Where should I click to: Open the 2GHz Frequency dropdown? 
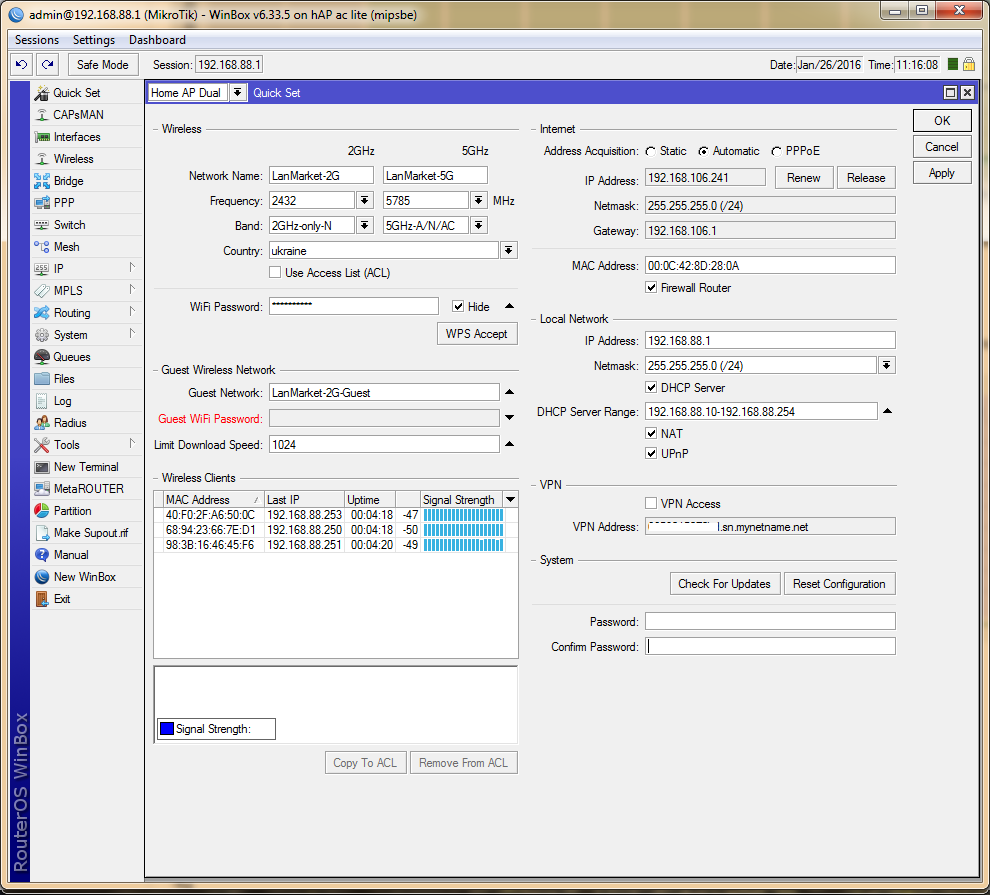[x=364, y=201]
